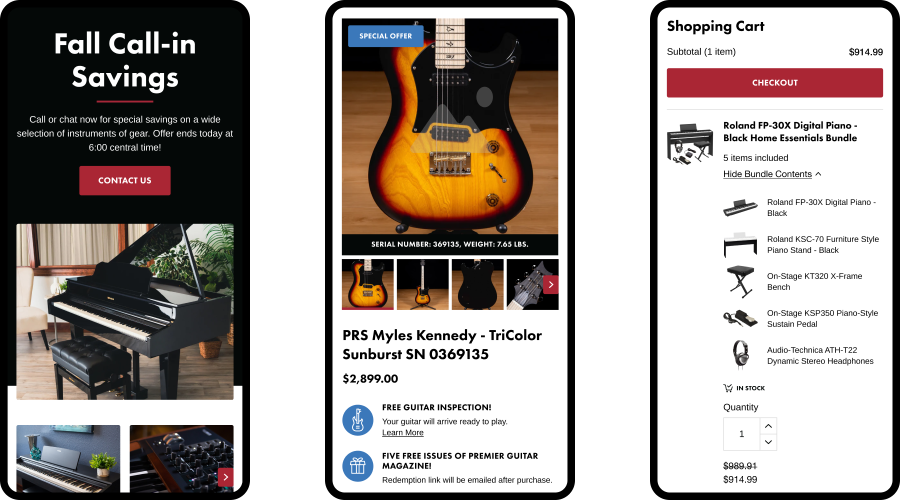Increase quantity with the up arrow
Image resolution: width=900 pixels, height=500 pixels.
click(768, 426)
